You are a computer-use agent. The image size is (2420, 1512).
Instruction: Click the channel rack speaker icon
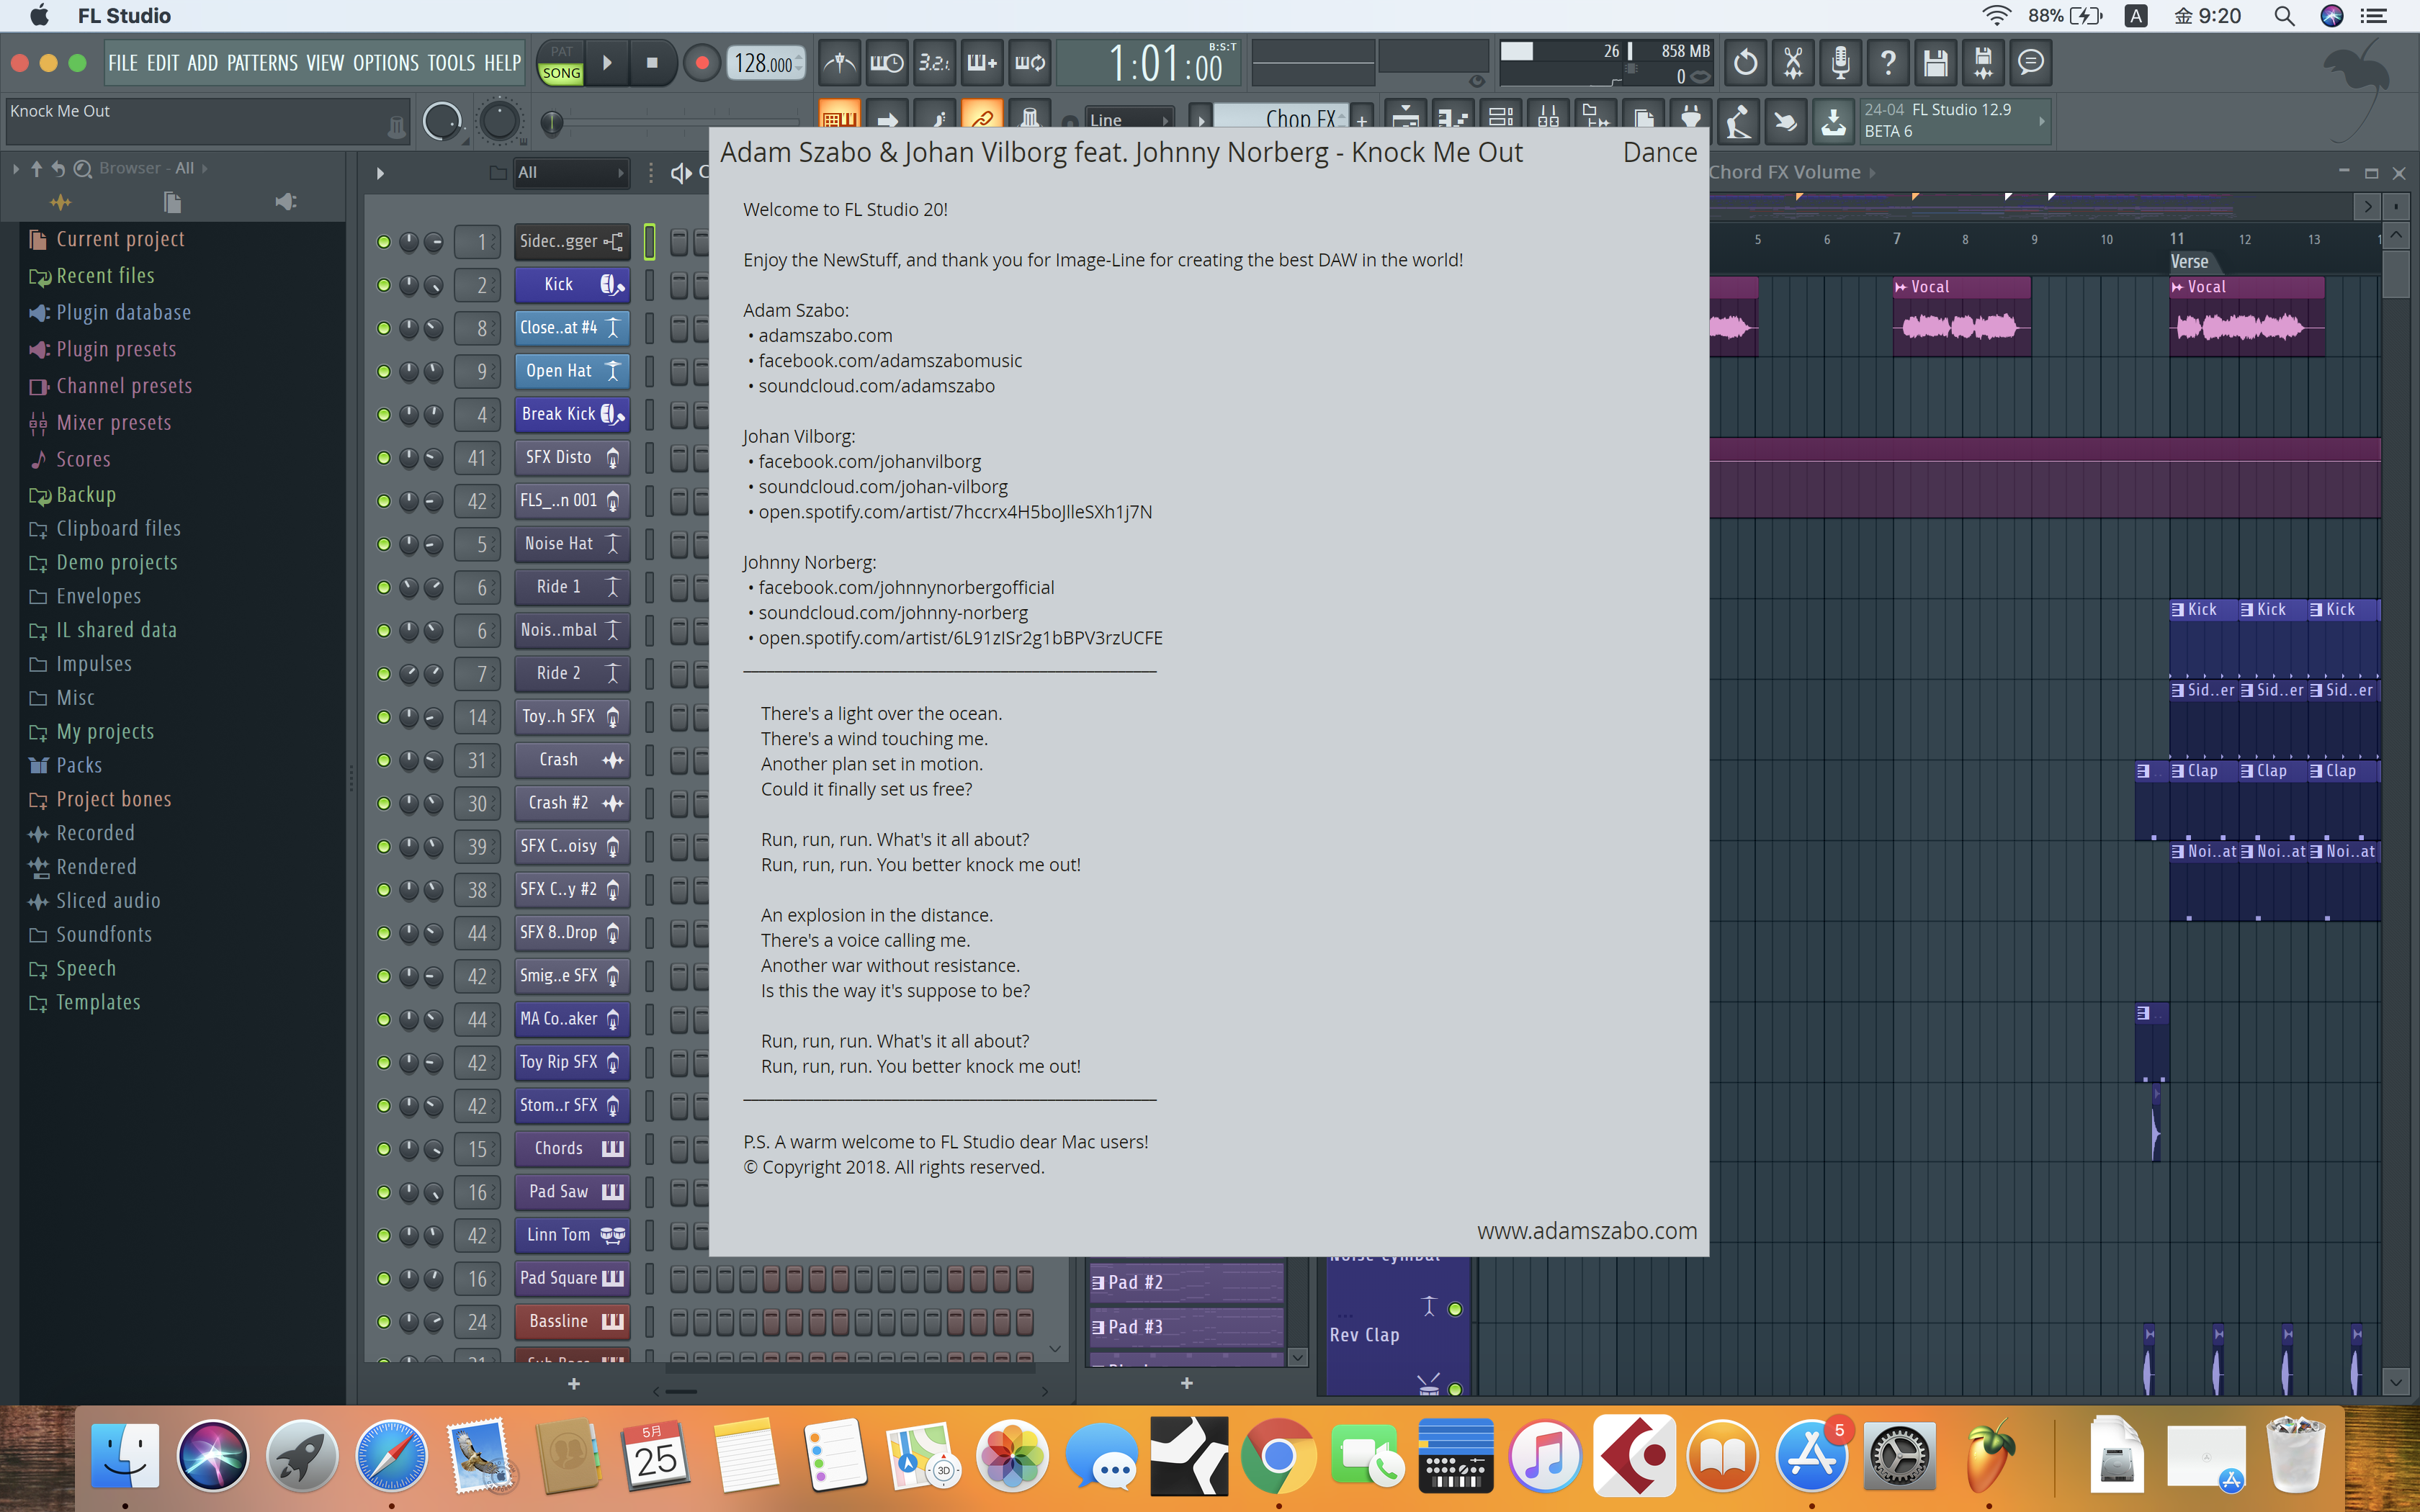pos(681,173)
